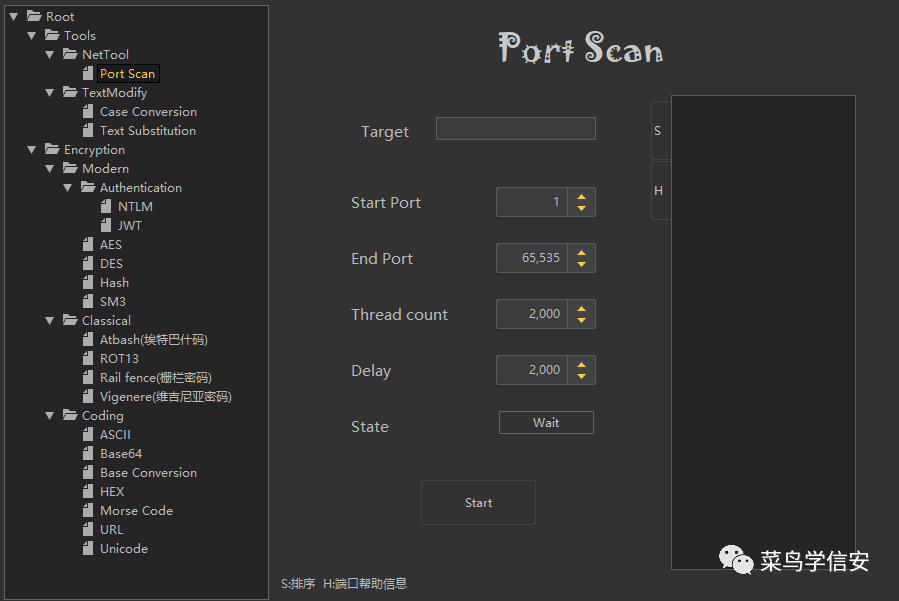Open the H port help tab
This screenshot has width=899, height=601.
[x=659, y=191]
